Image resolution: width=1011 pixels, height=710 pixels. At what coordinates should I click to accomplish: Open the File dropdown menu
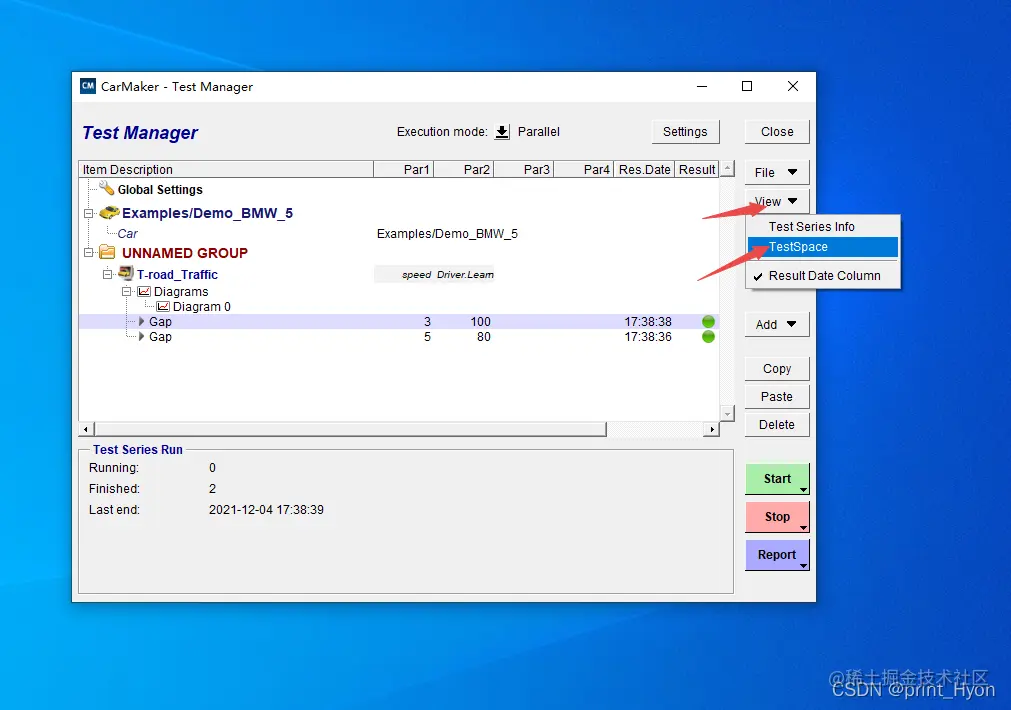[776, 172]
